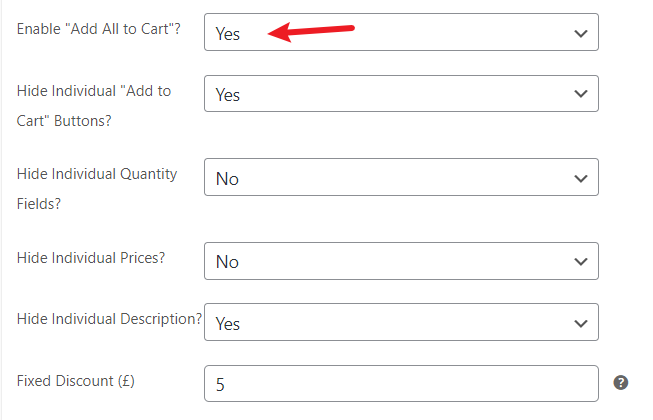Click the help question mark icon beside Fixed Discount
Image resolution: width=653 pixels, height=420 pixels.
coord(621,382)
